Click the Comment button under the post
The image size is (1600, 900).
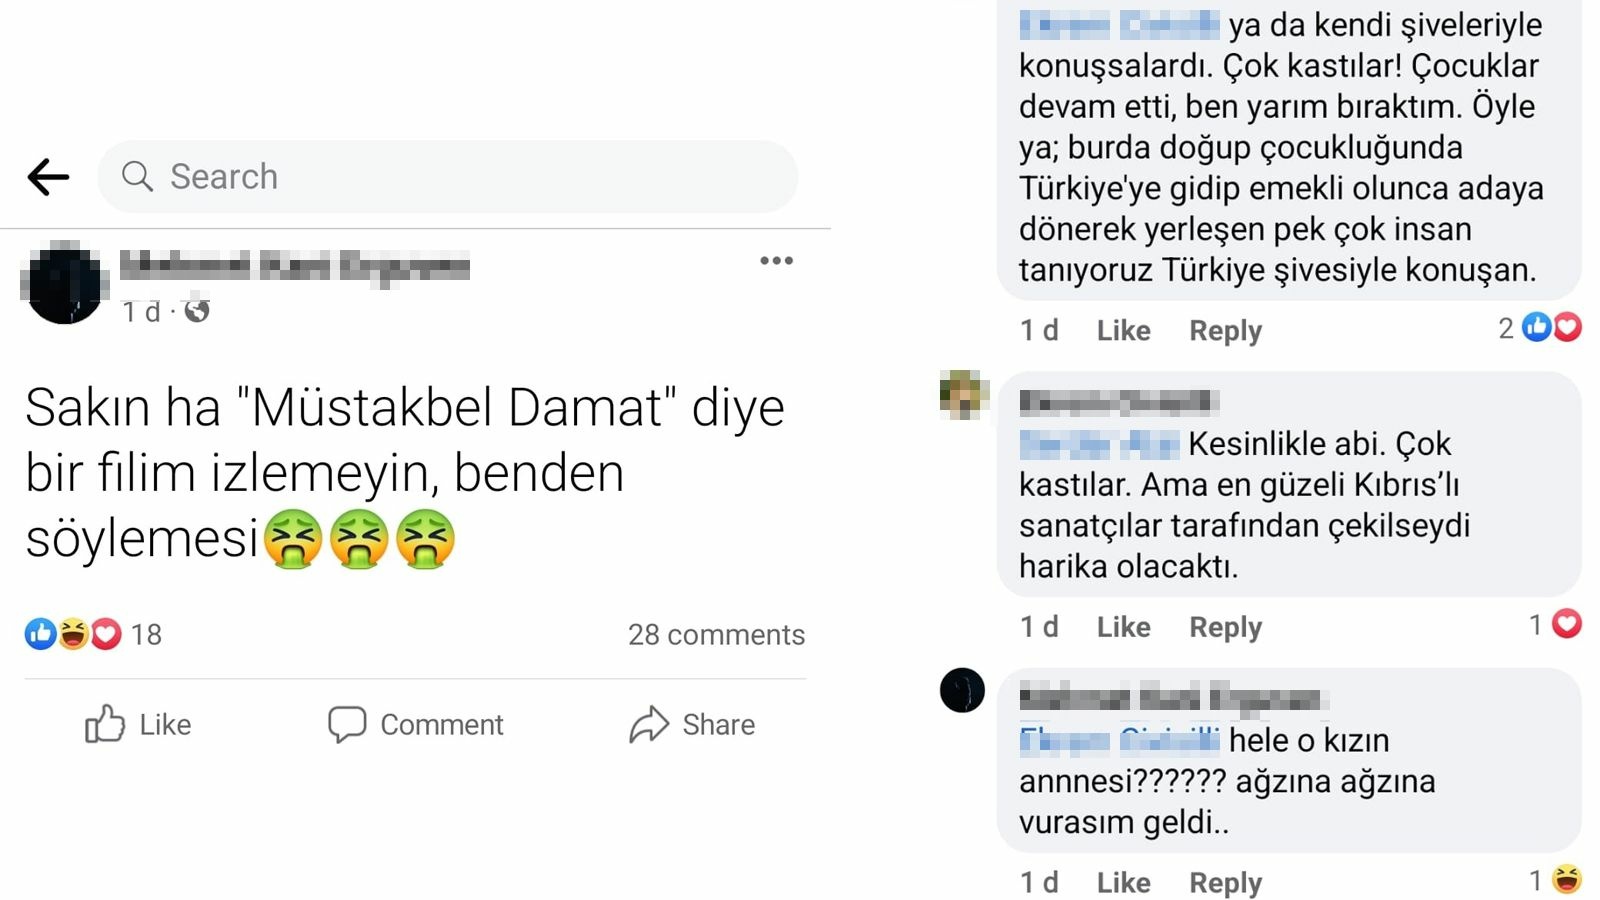click(x=416, y=724)
